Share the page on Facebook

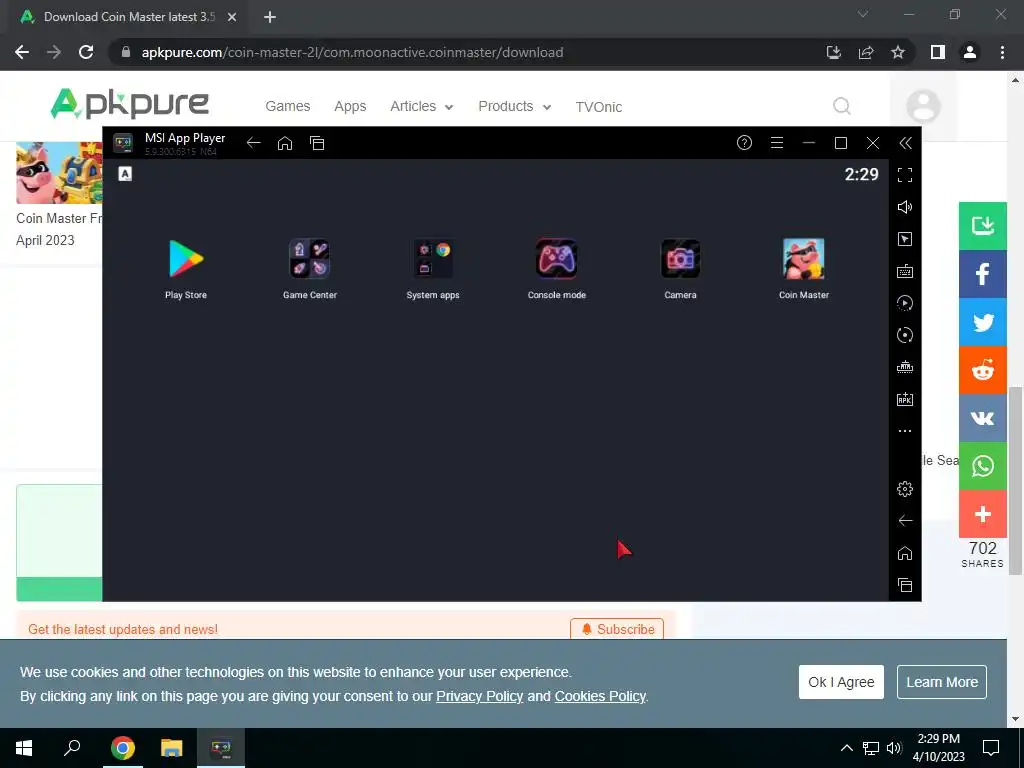(983, 274)
